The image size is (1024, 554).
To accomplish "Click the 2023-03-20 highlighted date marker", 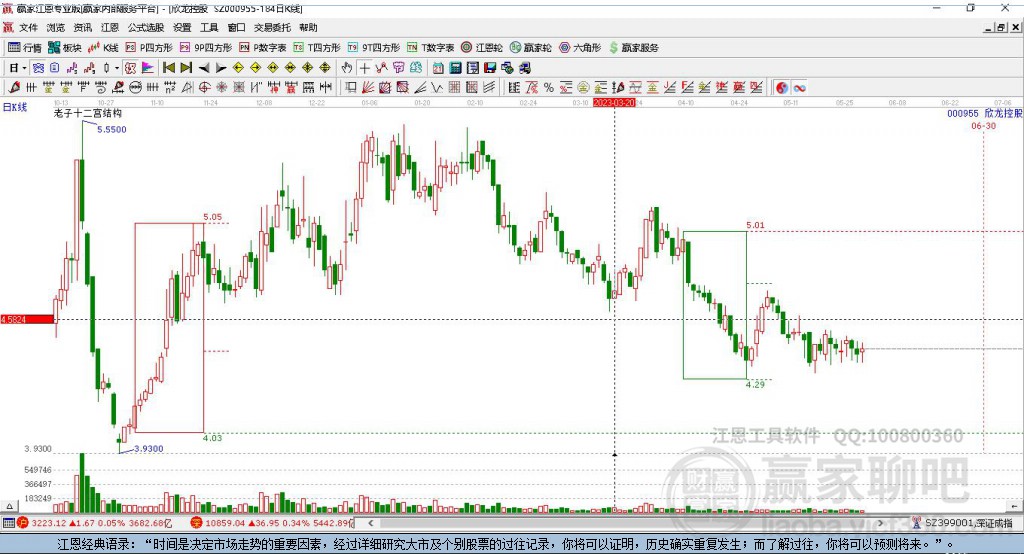I will 614,103.
